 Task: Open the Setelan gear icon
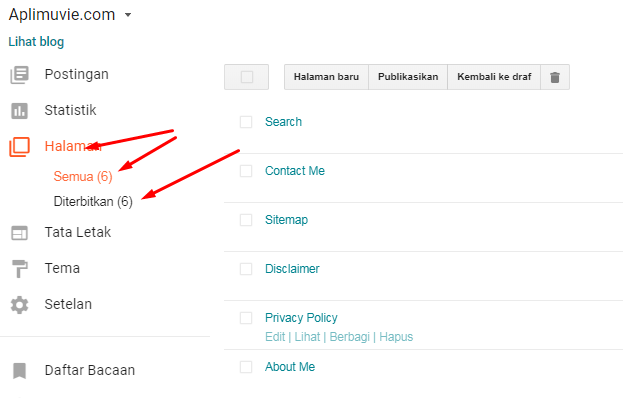[x=19, y=305]
